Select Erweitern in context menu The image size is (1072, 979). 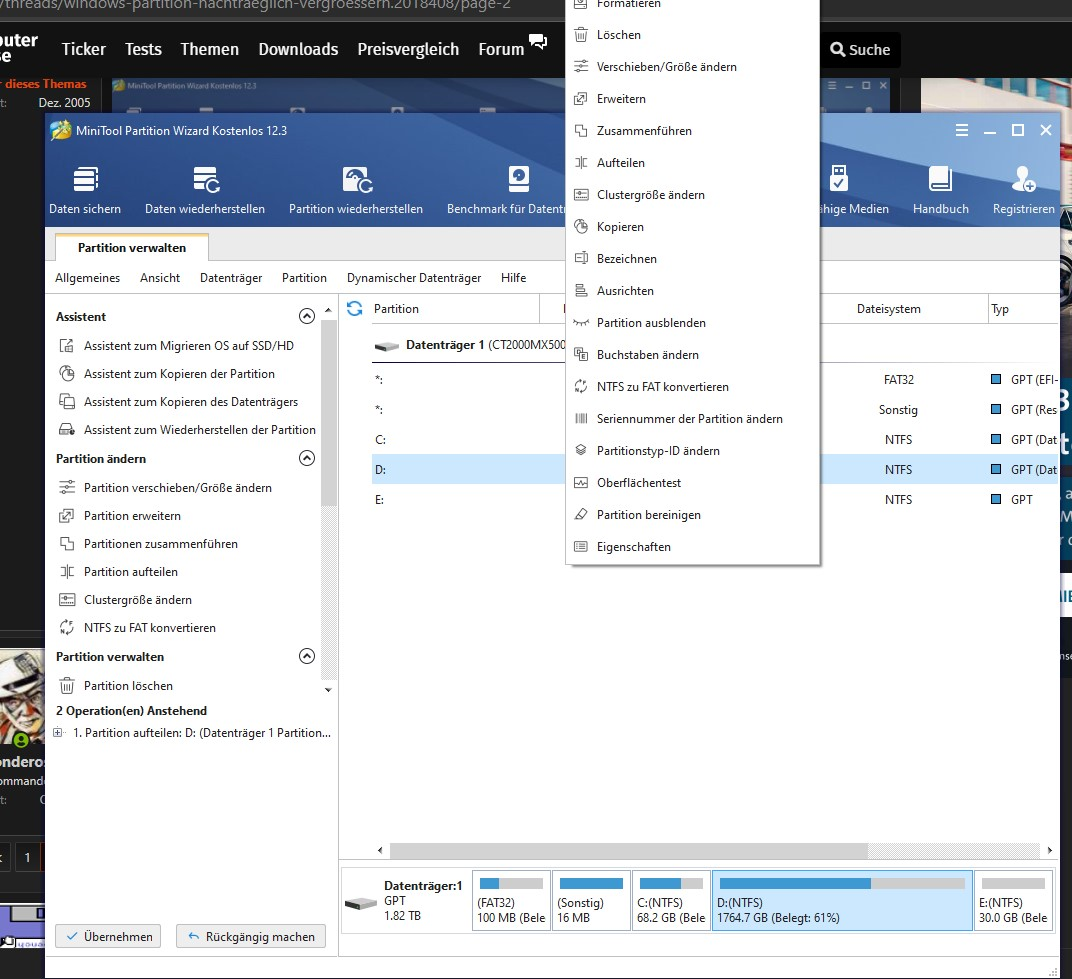tap(693, 98)
